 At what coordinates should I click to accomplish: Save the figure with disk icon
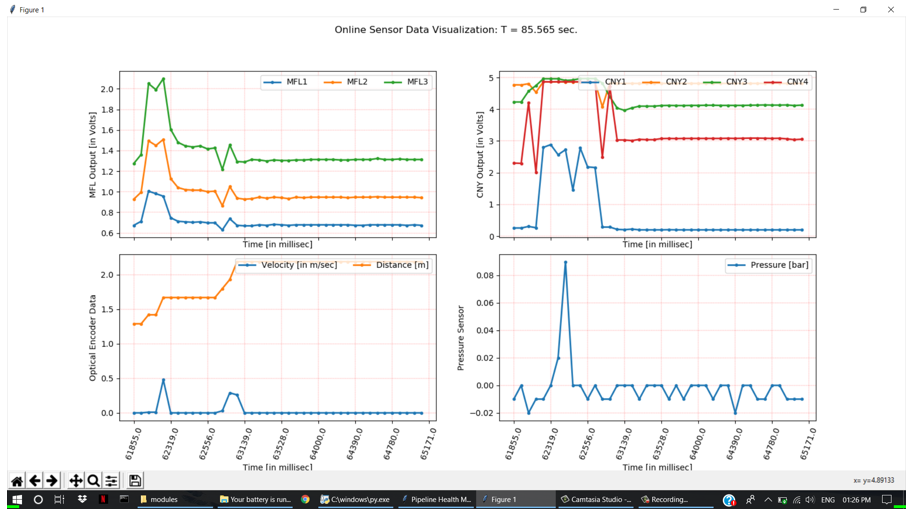[135, 481]
